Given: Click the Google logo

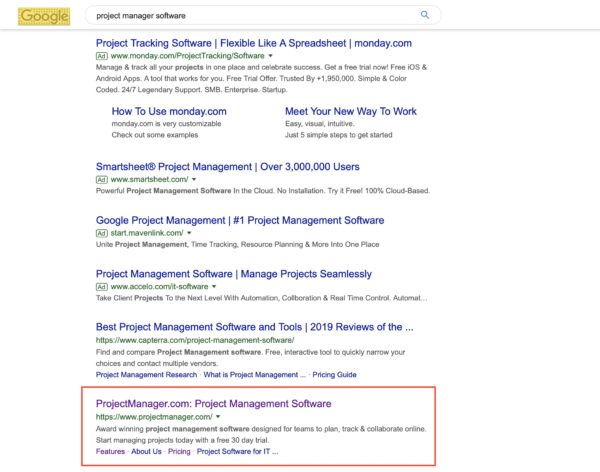Looking at the screenshot, I should 44,16.
